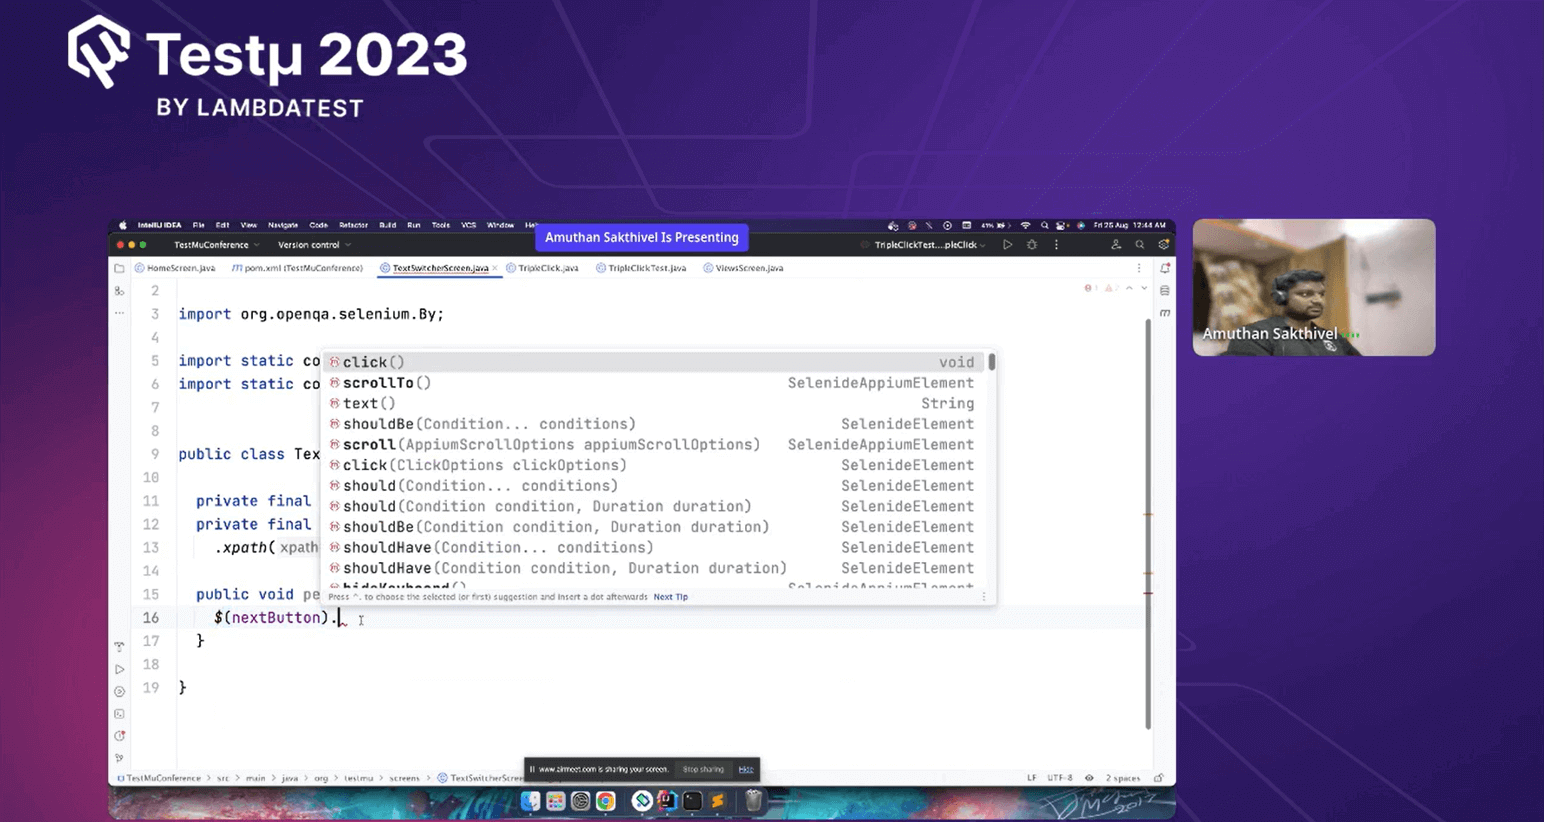Open the Refactor menu
The width and height of the screenshot is (1544, 822).
click(x=353, y=226)
